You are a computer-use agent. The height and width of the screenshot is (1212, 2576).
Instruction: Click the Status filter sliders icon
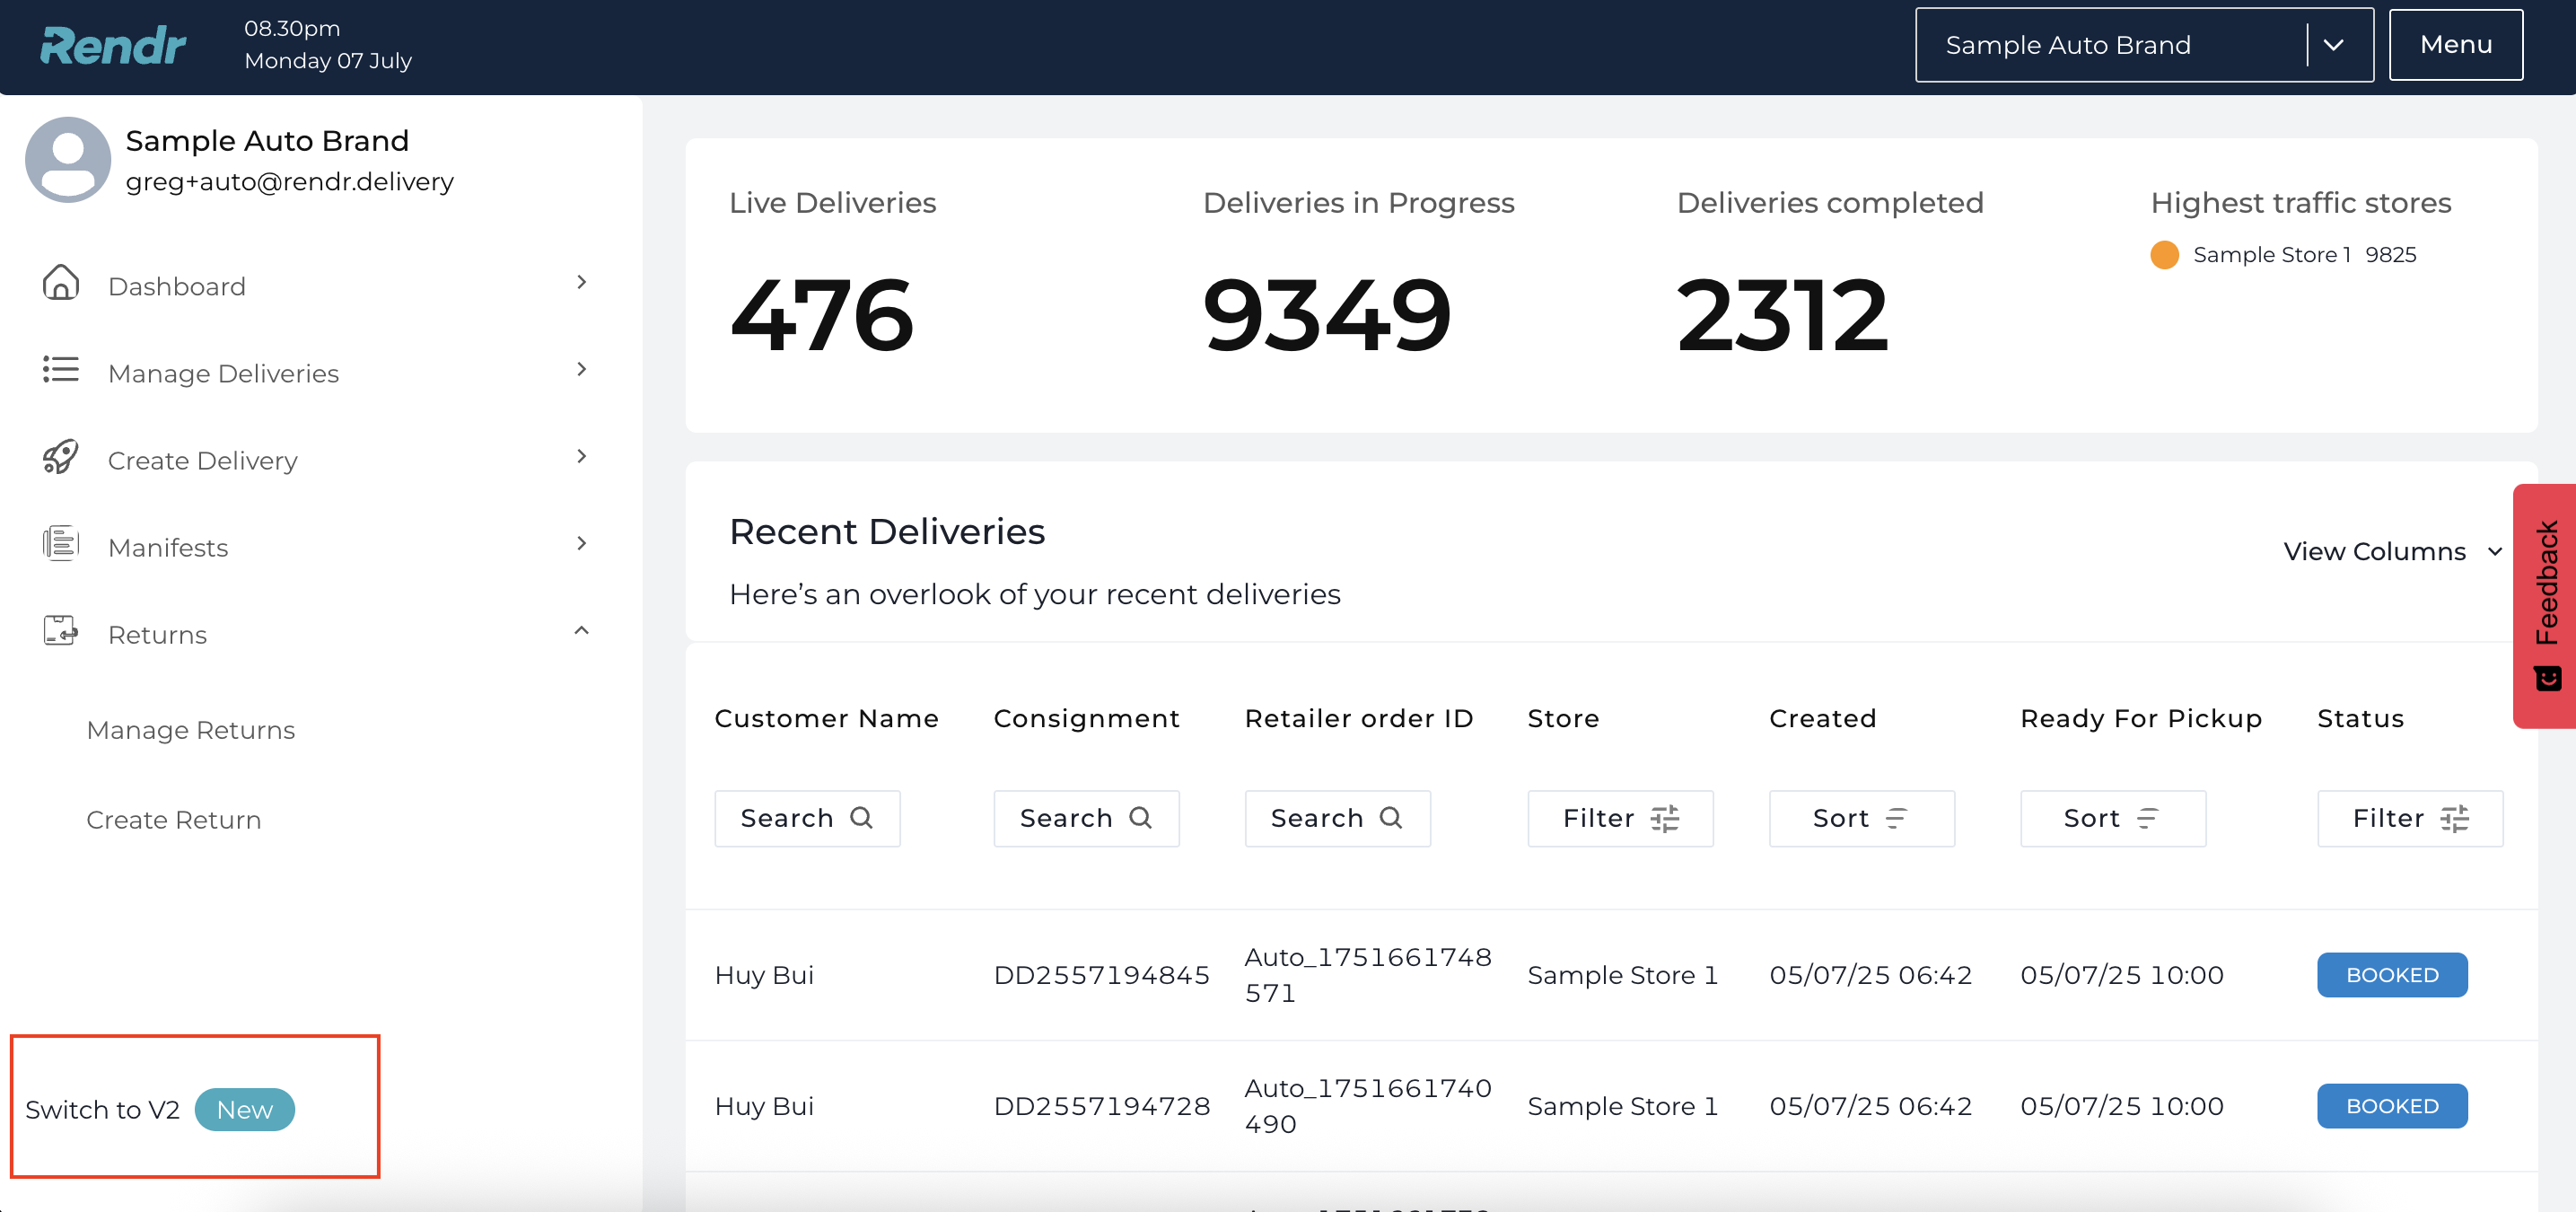tap(2455, 819)
